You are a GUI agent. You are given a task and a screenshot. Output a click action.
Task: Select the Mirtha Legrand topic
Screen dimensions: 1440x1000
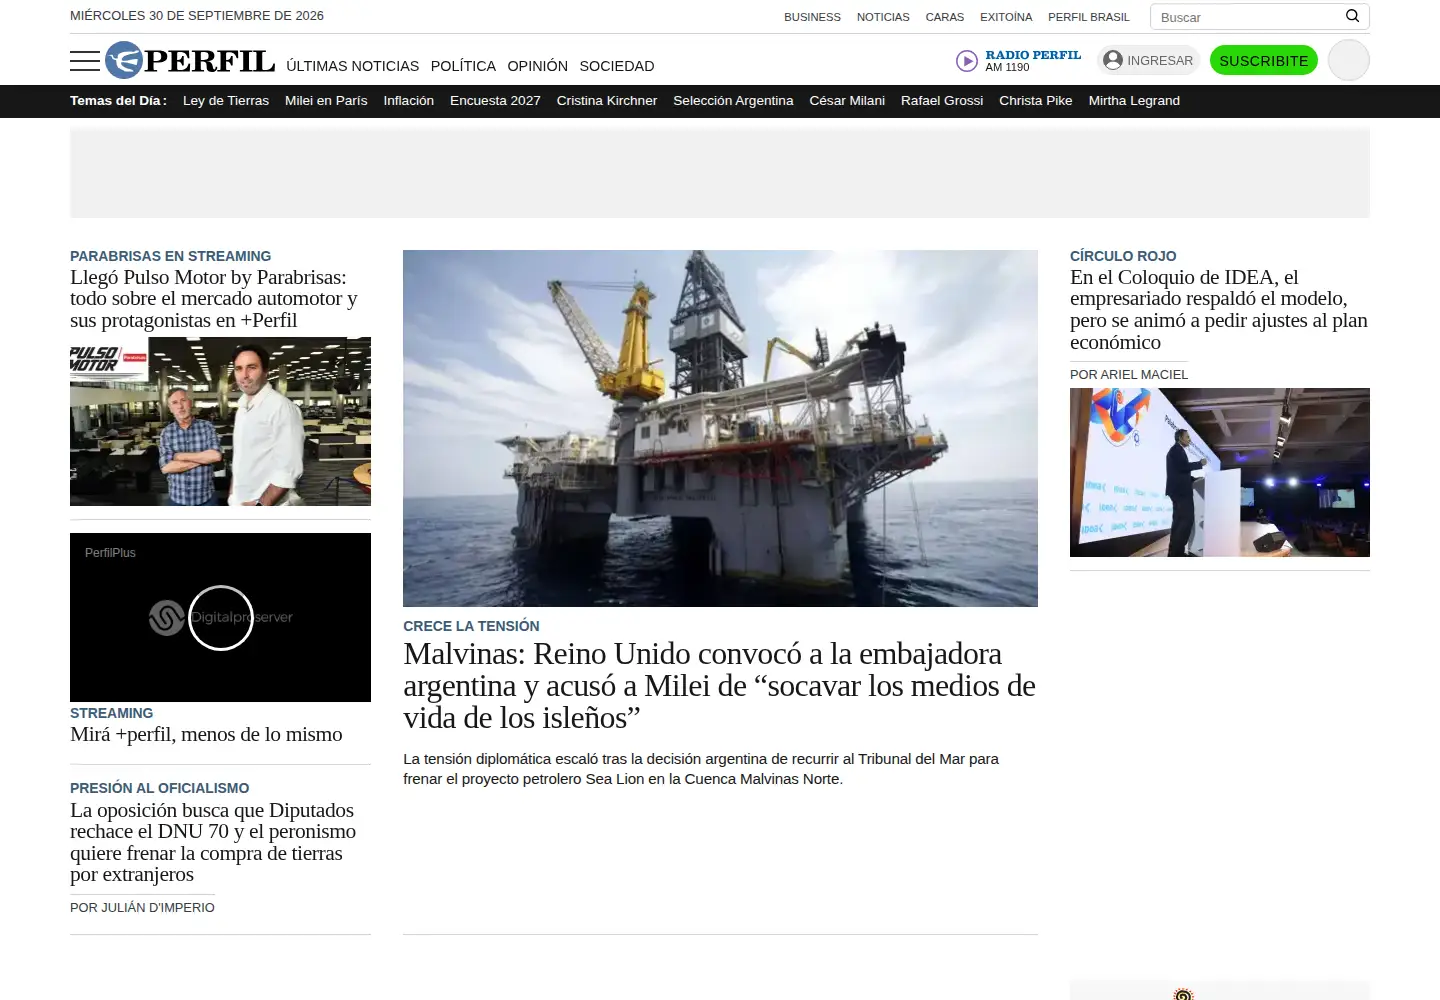tap(1134, 101)
